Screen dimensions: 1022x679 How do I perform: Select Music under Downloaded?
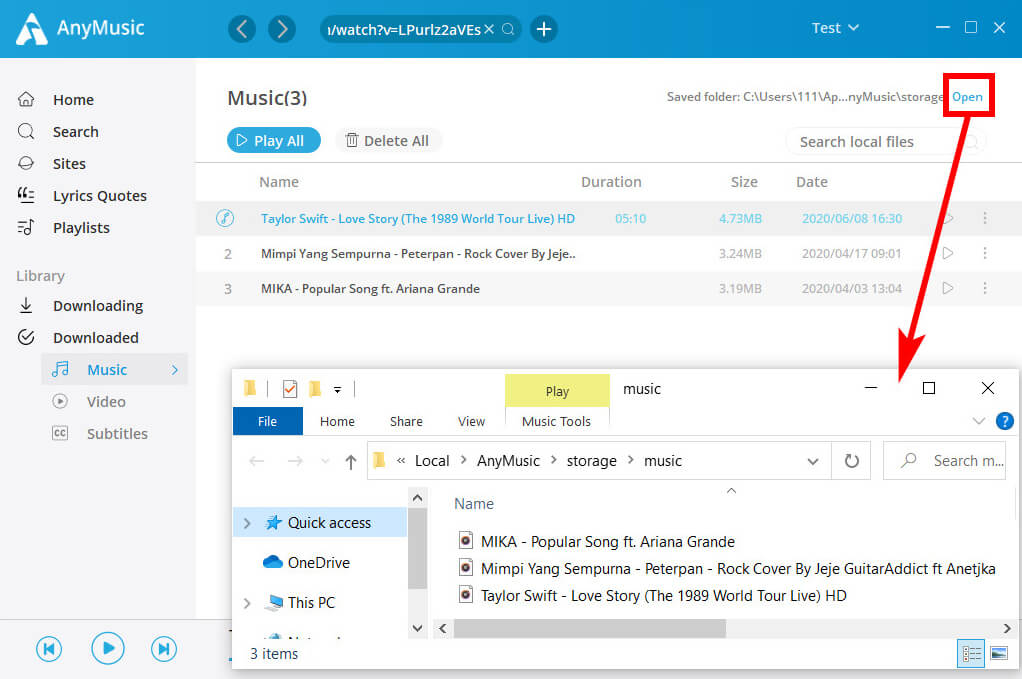[115, 369]
